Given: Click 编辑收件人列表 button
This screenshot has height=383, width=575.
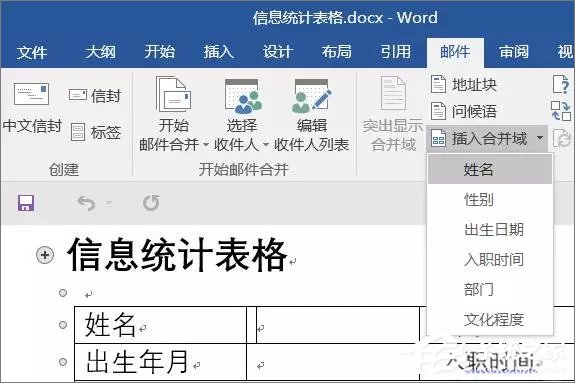Looking at the screenshot, I should point(312,114).
